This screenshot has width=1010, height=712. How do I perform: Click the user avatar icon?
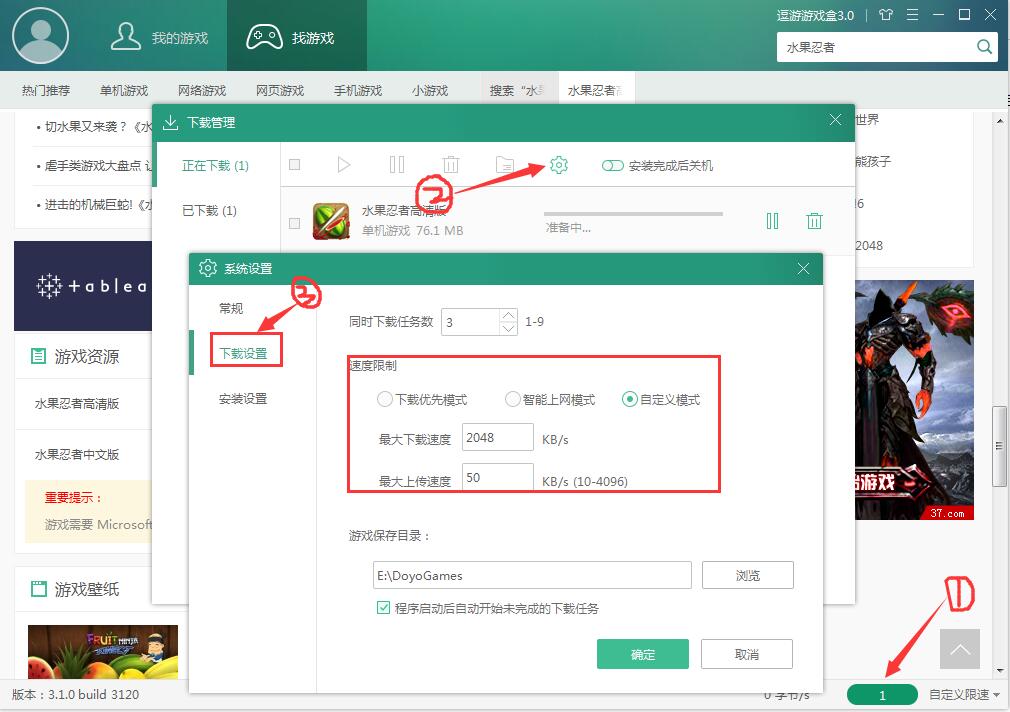tap(40, 35)
